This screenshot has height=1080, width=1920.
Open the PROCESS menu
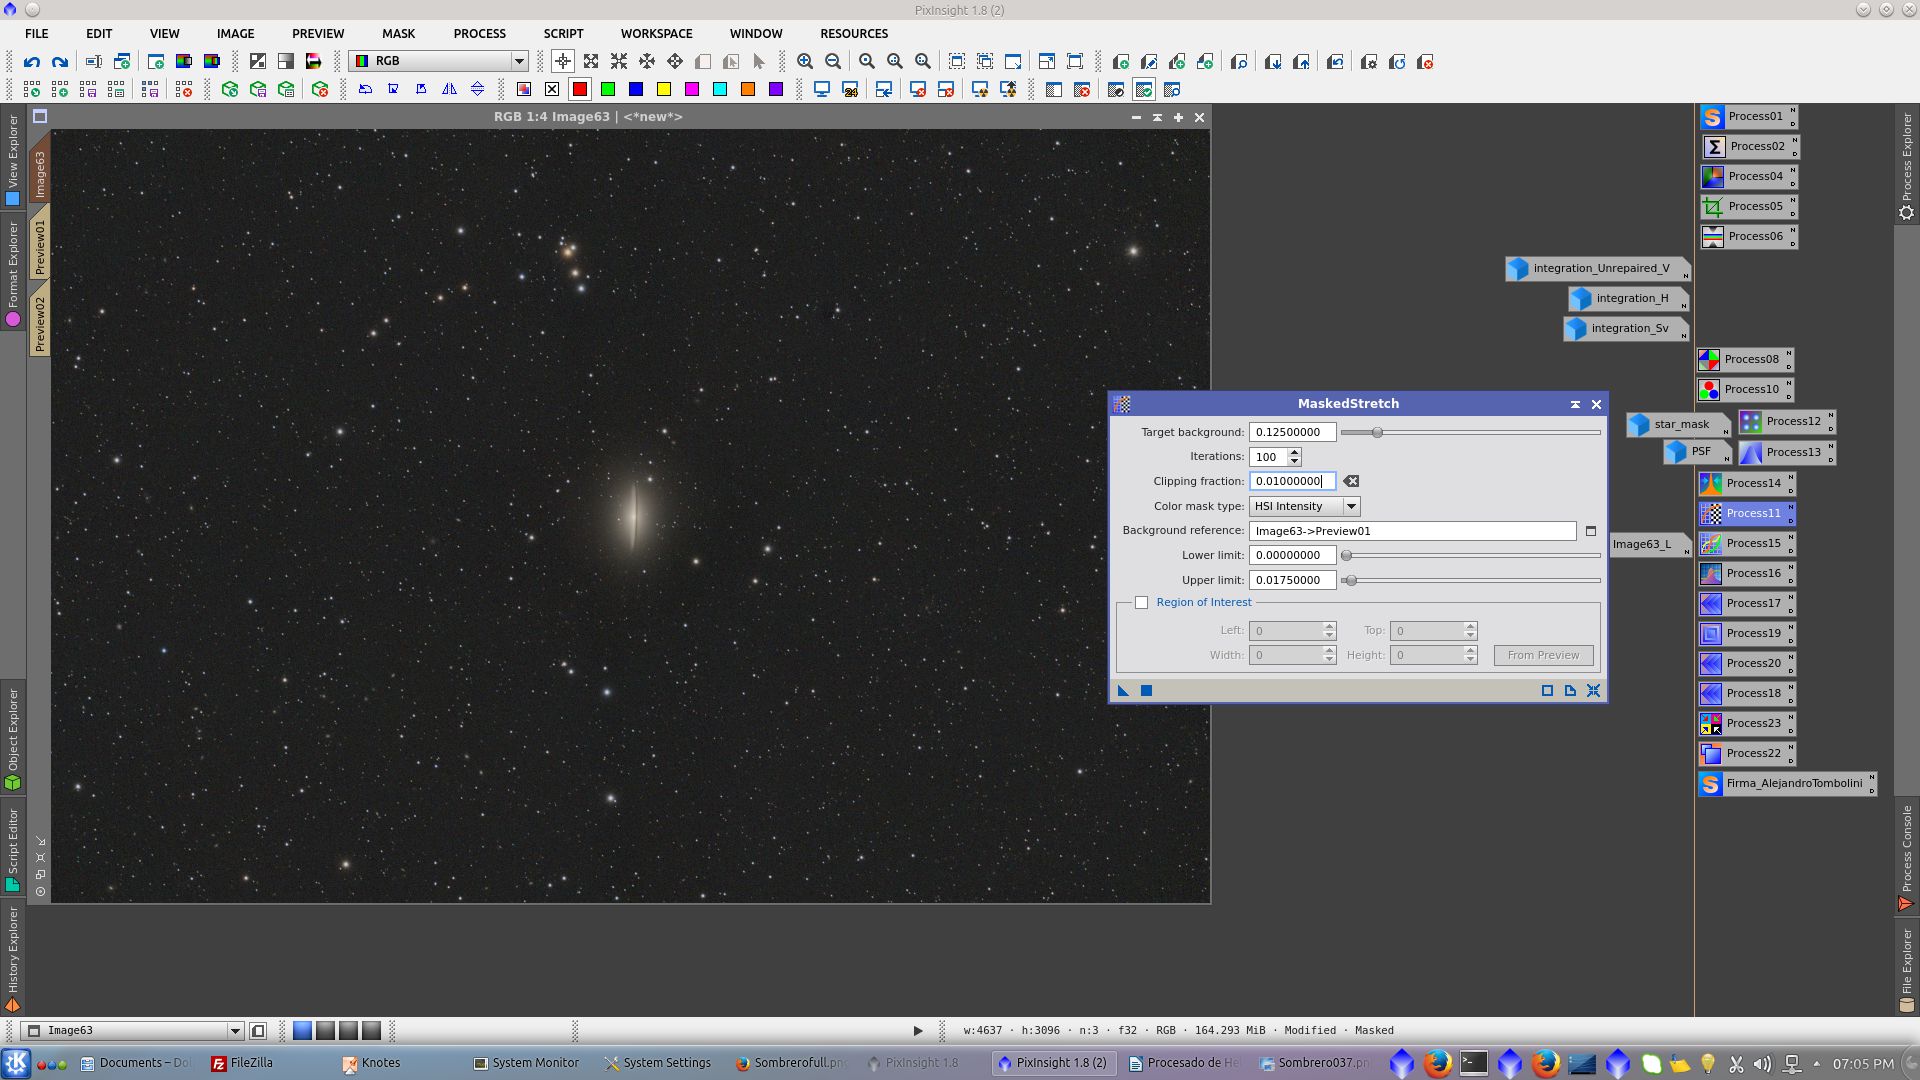point(479,33)
